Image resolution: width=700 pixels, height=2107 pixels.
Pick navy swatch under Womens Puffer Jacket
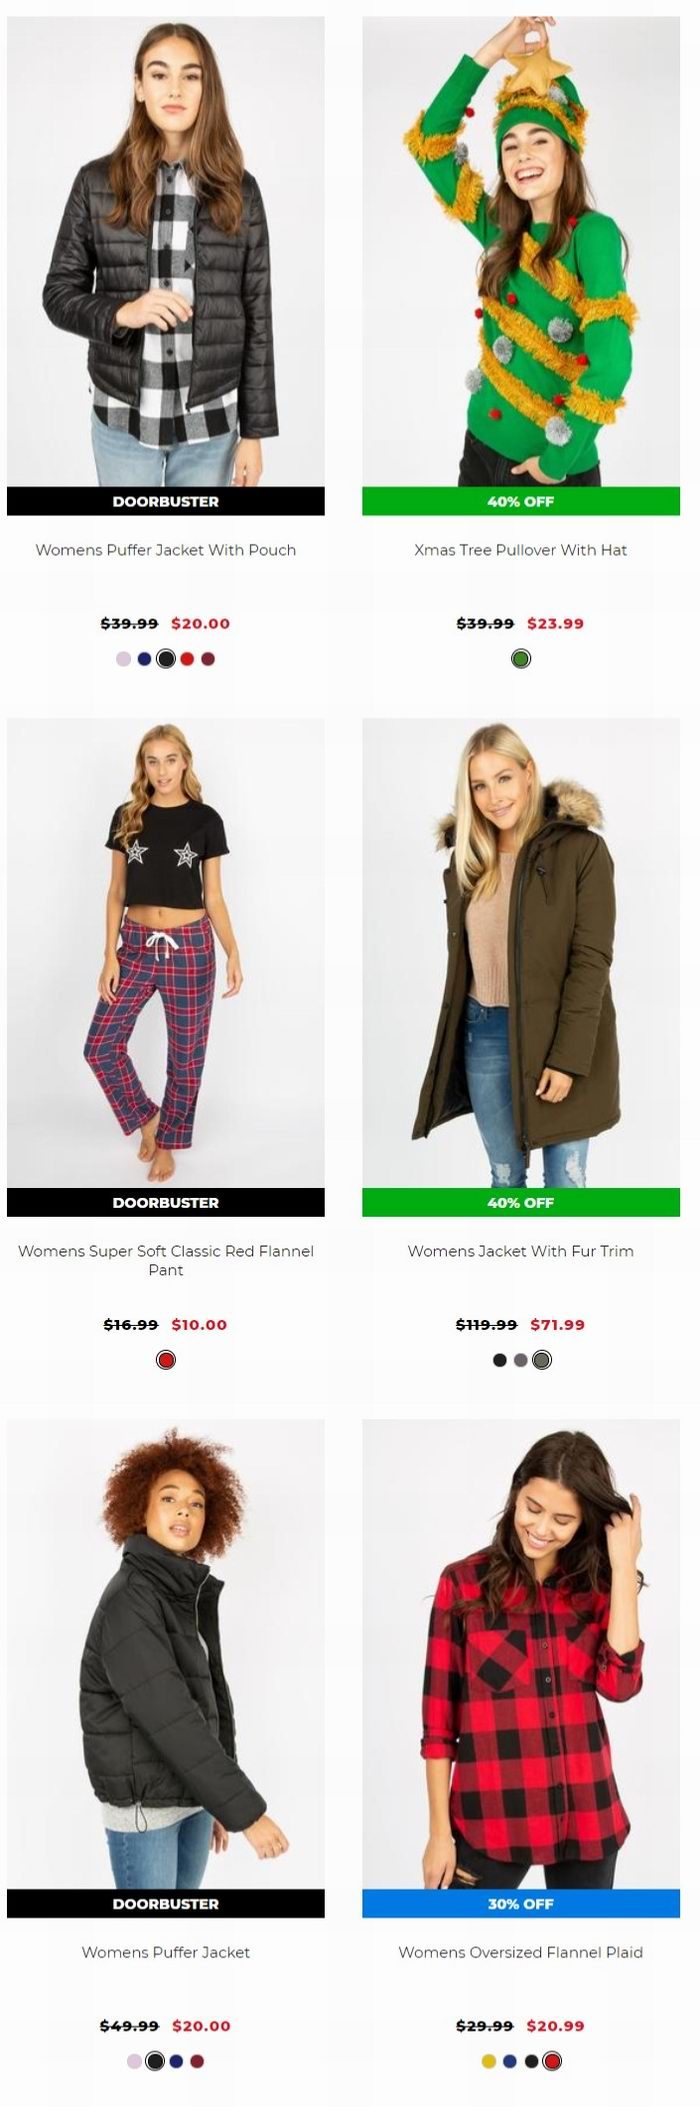pos(176,2061)
